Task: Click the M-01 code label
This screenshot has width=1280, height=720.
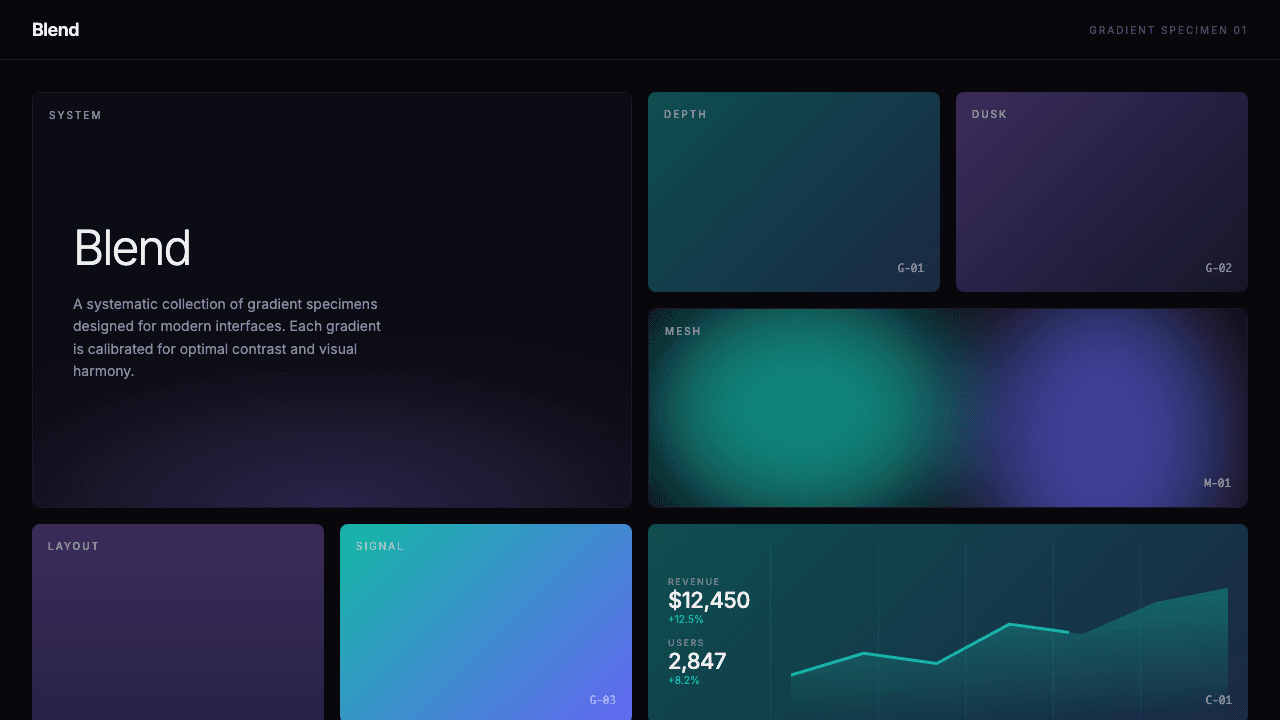Action: click(x=1217, y=483)
